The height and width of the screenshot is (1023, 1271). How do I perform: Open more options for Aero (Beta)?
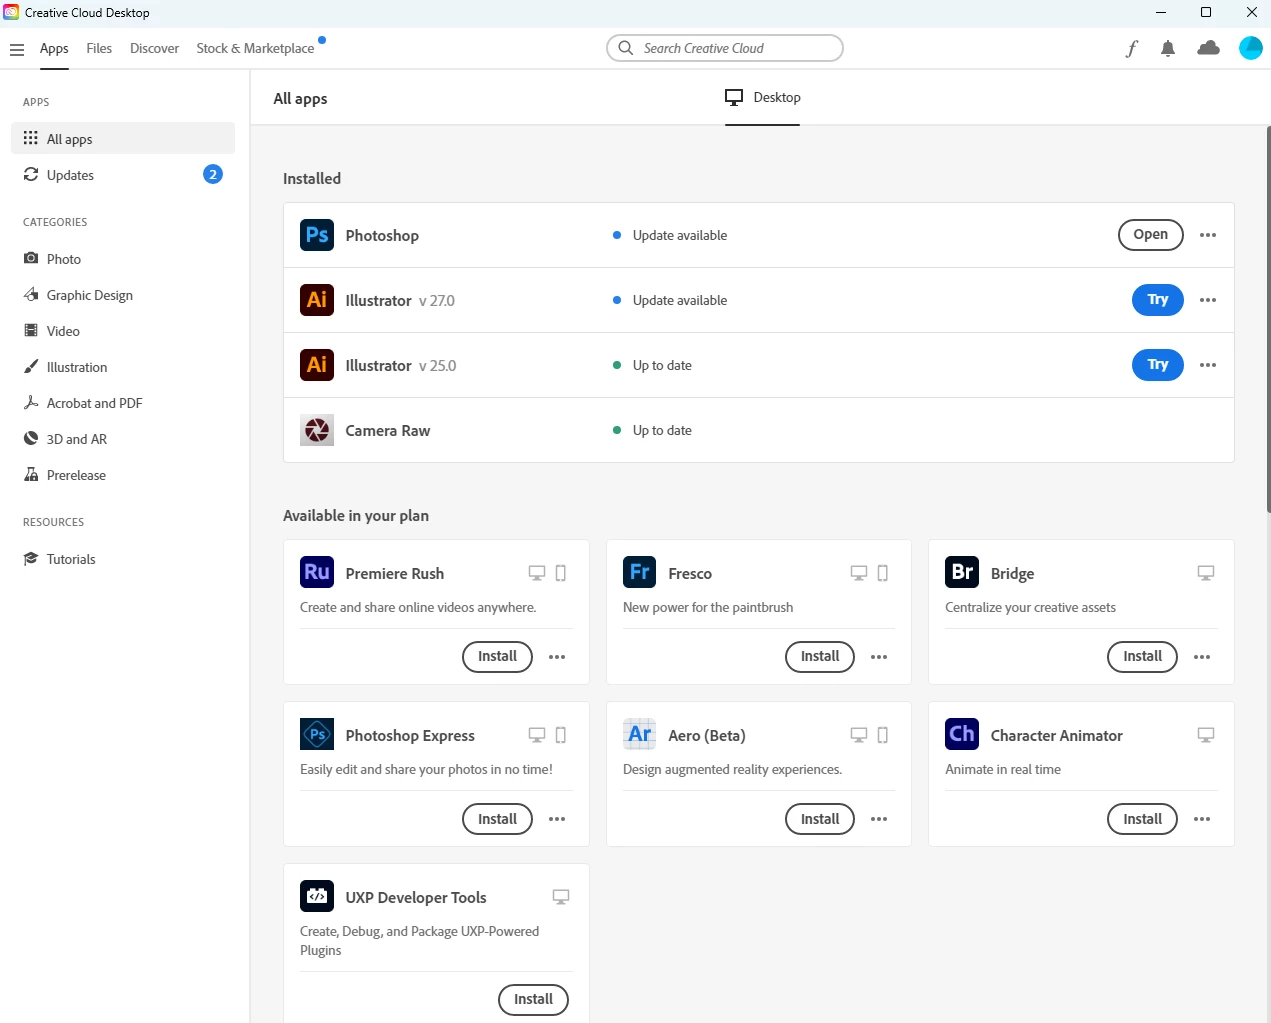tap(879, 819)
